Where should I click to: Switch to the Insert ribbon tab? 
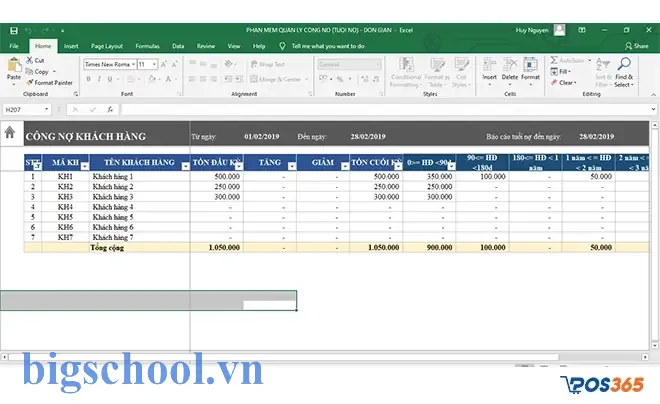[71, 46]
